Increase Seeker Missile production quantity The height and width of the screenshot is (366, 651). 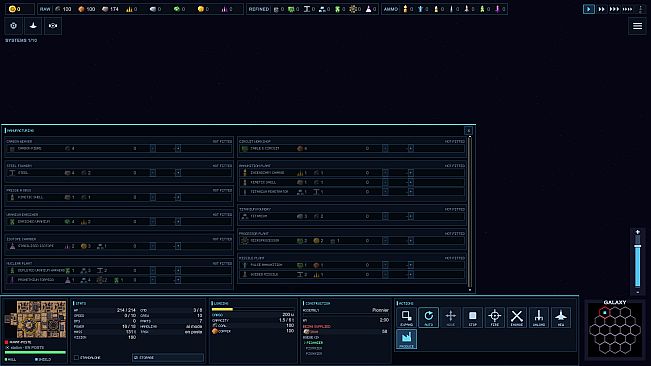point(410,274)
